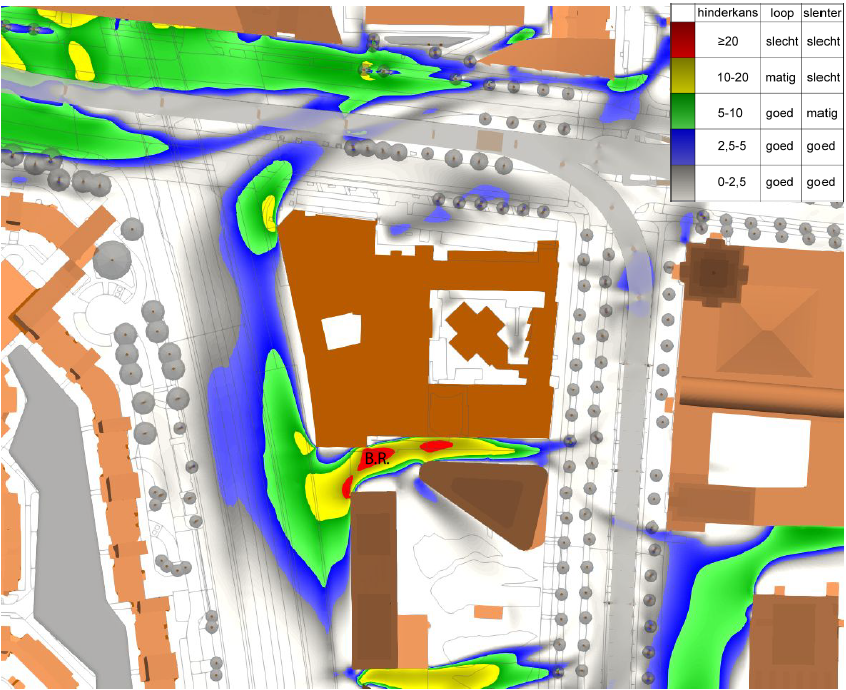Screen dimensions: 846x690
Task: Click 'matig' in the loop column
Action: (780, 78)
